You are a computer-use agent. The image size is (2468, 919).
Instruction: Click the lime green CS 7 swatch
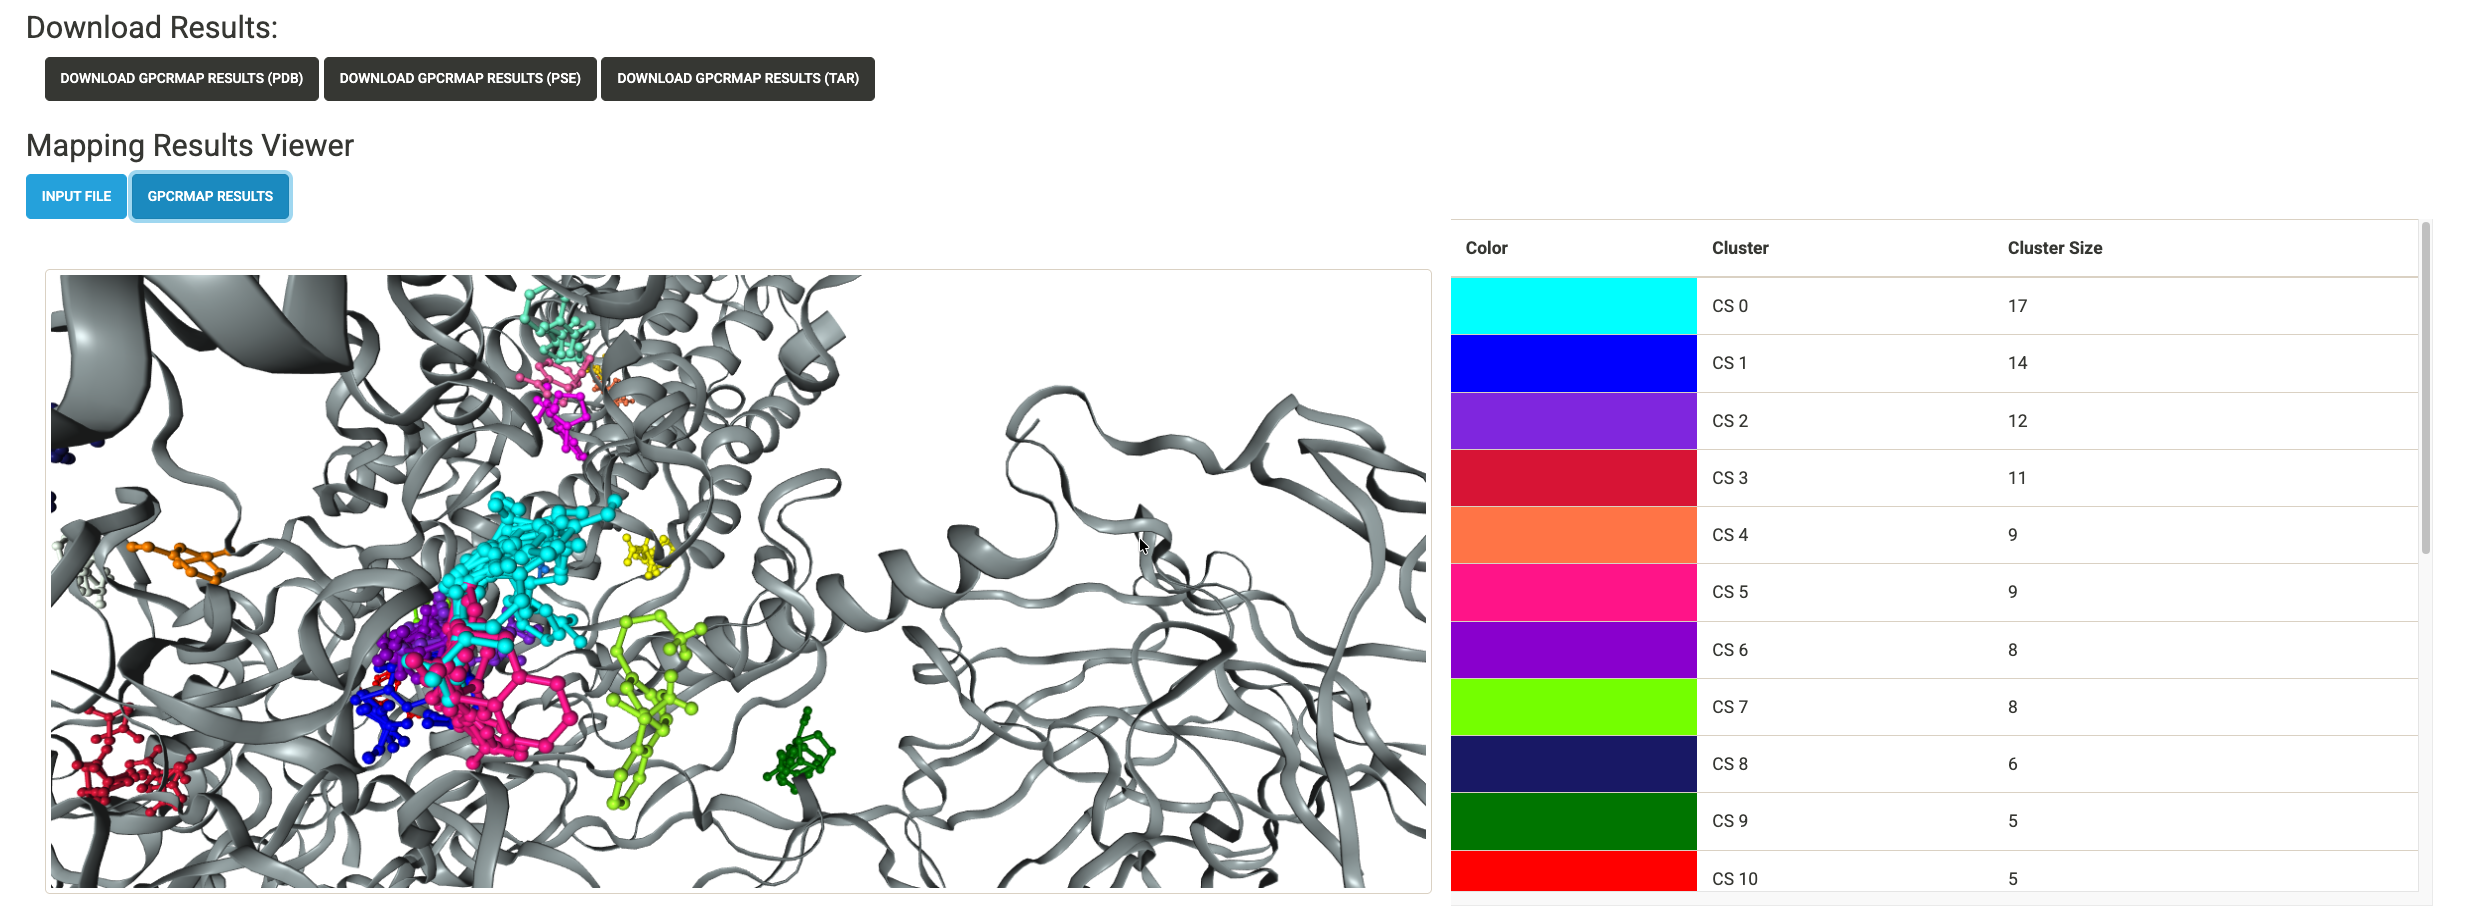click(1574, 707)
